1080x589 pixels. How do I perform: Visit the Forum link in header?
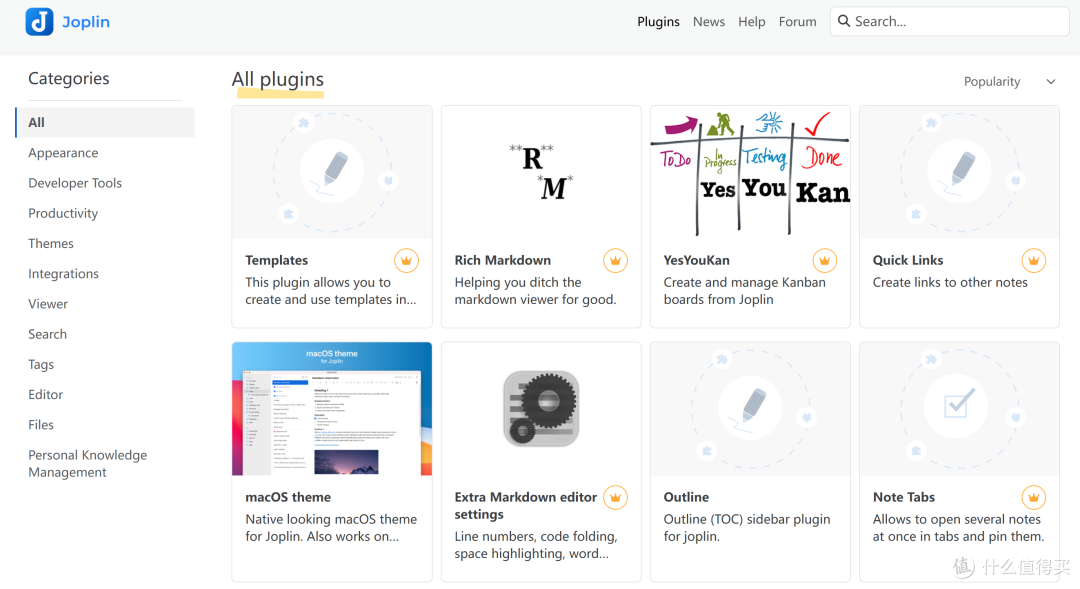click(798, 21)
